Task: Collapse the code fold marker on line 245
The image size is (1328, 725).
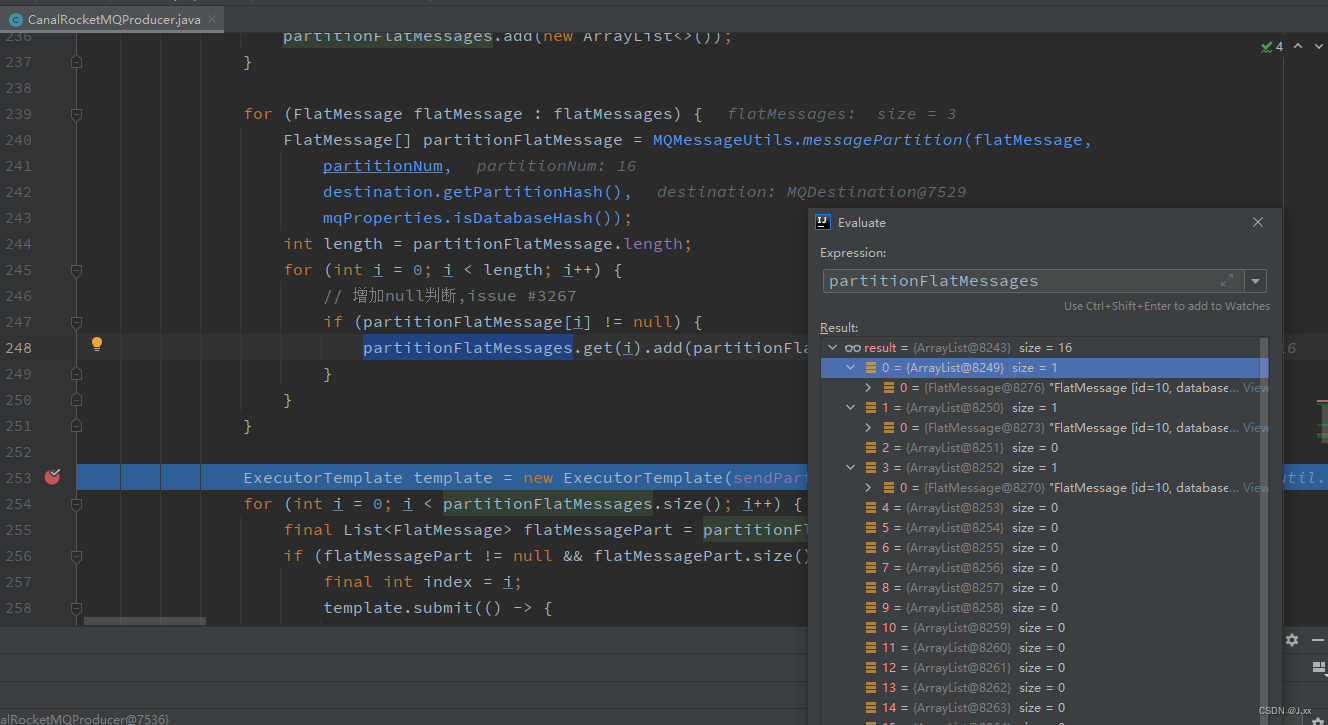Action: [76, 270]
